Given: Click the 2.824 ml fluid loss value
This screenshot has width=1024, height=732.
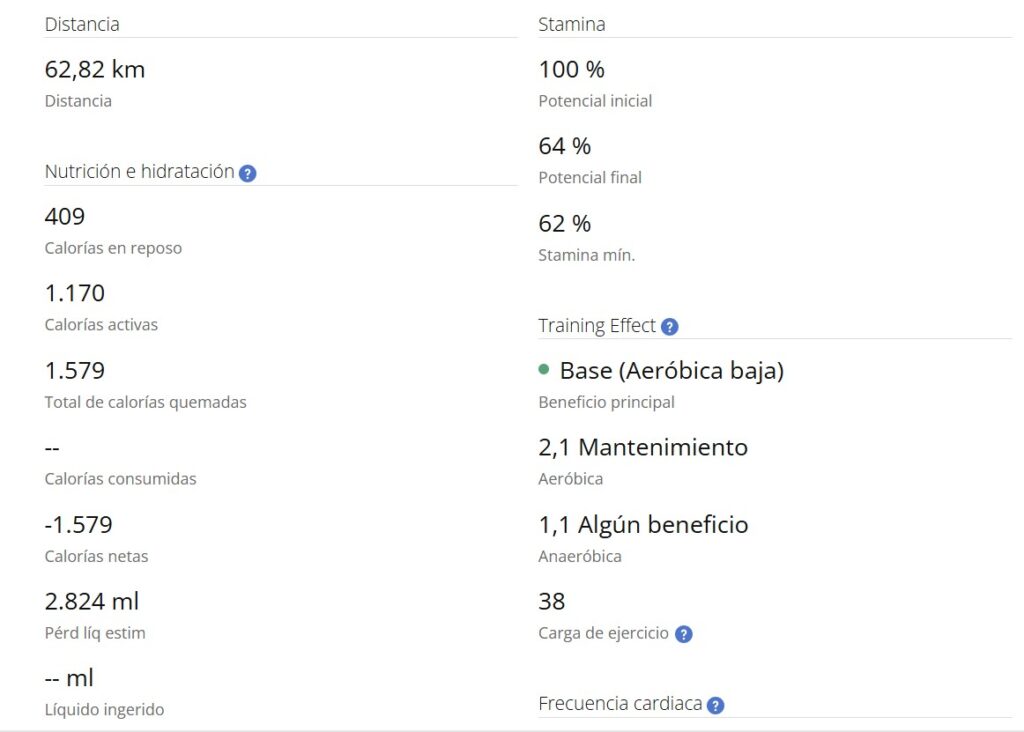Looking at the screenshot, I should pyautogui.click(x=92, y=601).
